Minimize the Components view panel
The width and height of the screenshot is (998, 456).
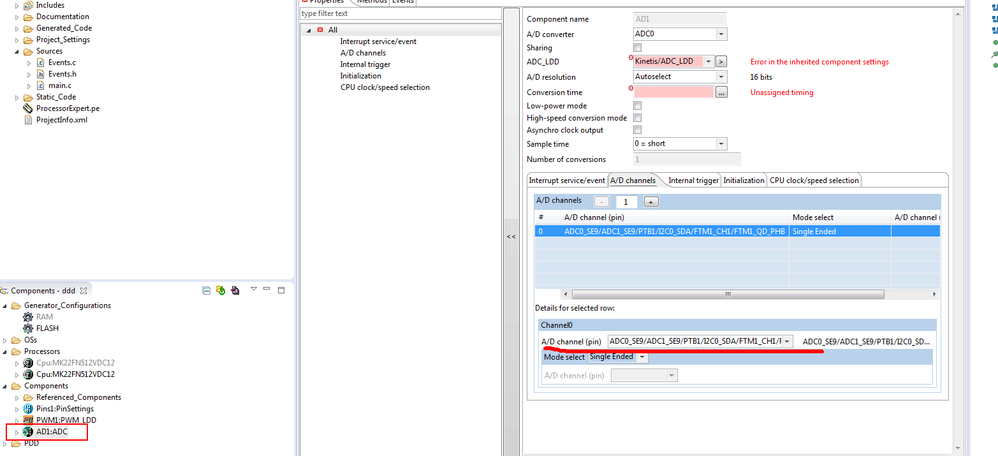[267, 289]
